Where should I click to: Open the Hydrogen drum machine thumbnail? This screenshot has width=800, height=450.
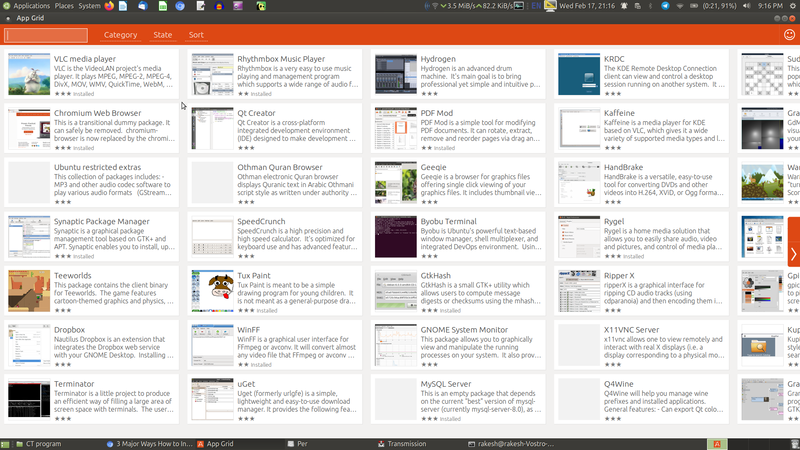pos(395,74)
